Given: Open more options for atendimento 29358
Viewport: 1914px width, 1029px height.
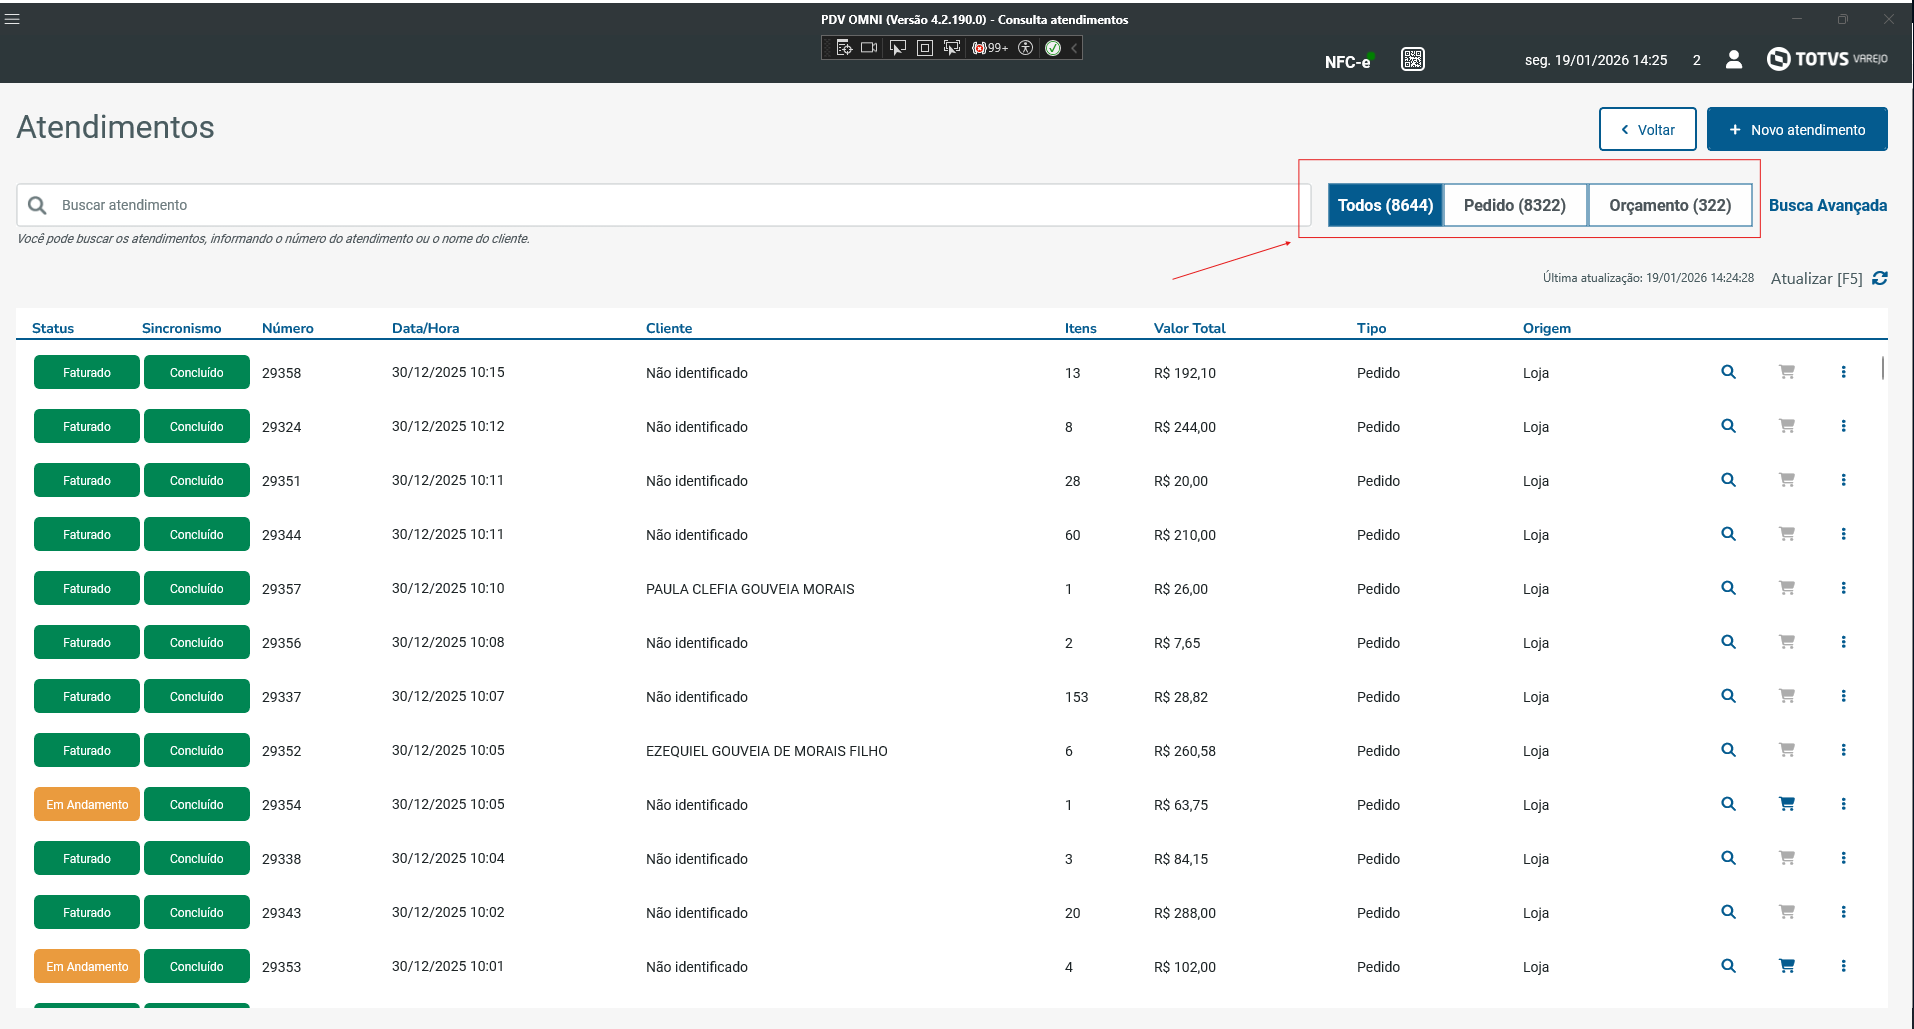Looking at the screenshot, I should pos(1844,372).
